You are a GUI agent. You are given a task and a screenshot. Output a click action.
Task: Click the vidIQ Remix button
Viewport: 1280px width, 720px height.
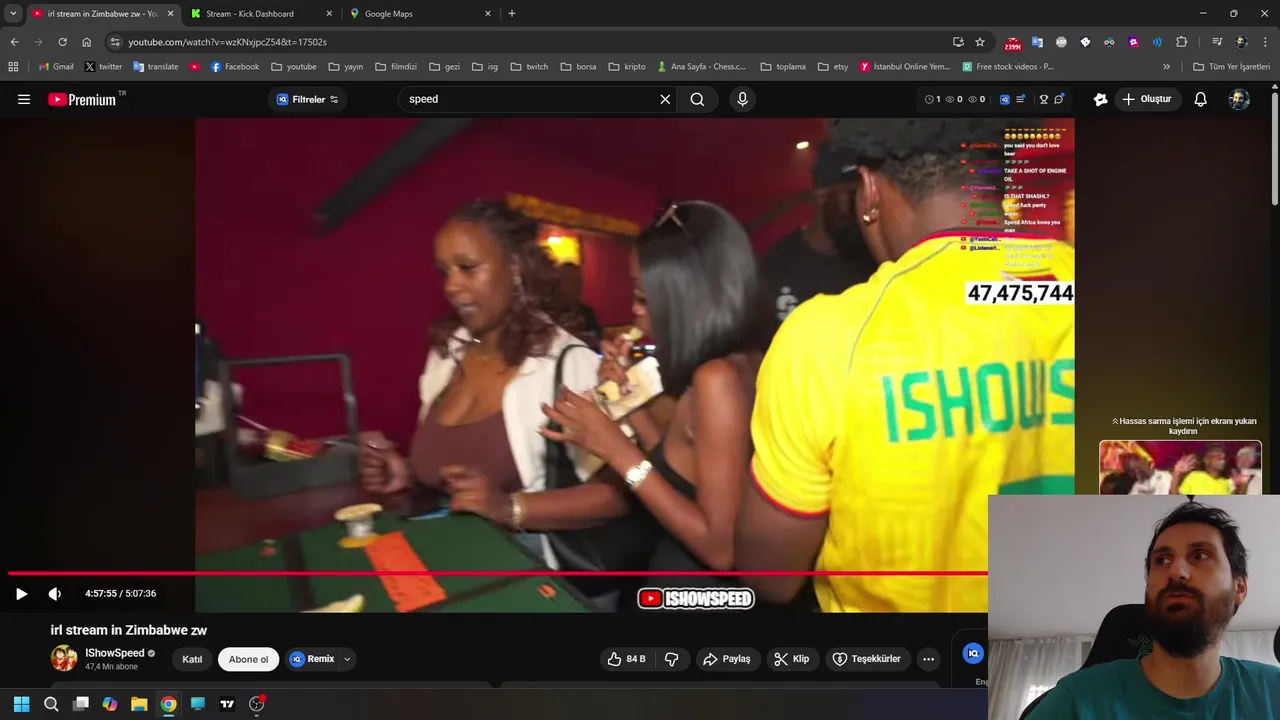click(312, 659)
